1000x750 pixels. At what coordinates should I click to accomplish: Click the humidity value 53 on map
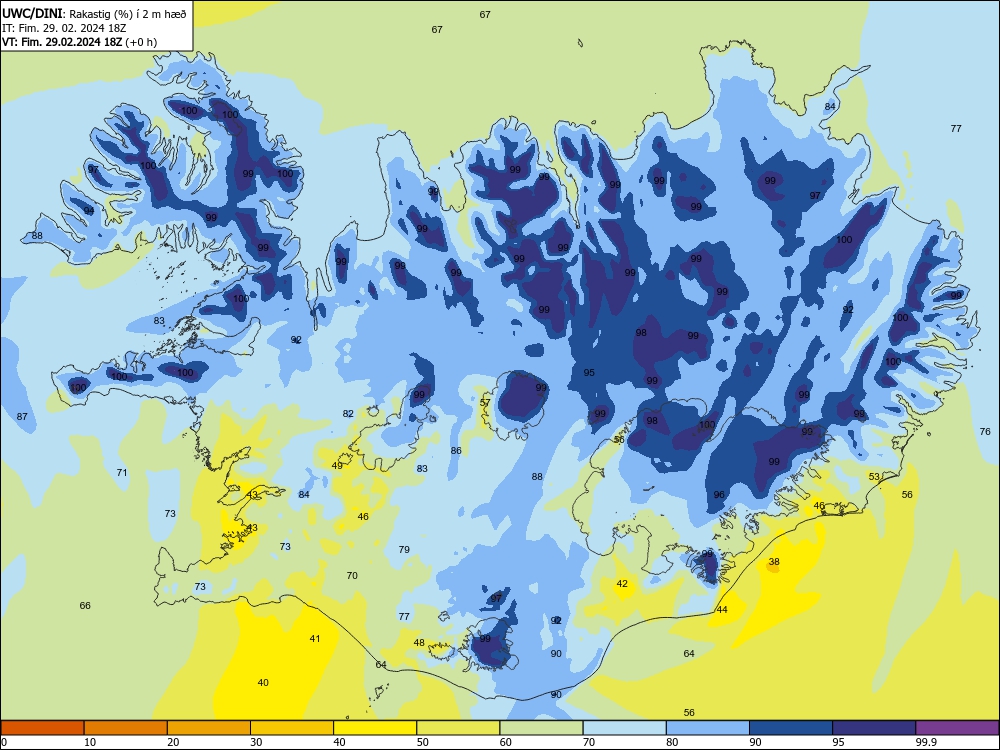(x=874, y=476)
